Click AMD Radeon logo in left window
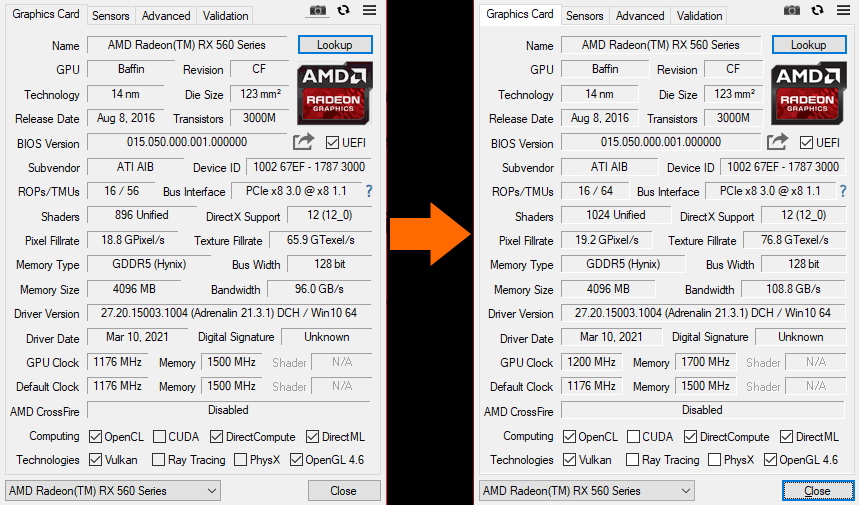Viewport: 859px width, 505px height. [335, 93]
